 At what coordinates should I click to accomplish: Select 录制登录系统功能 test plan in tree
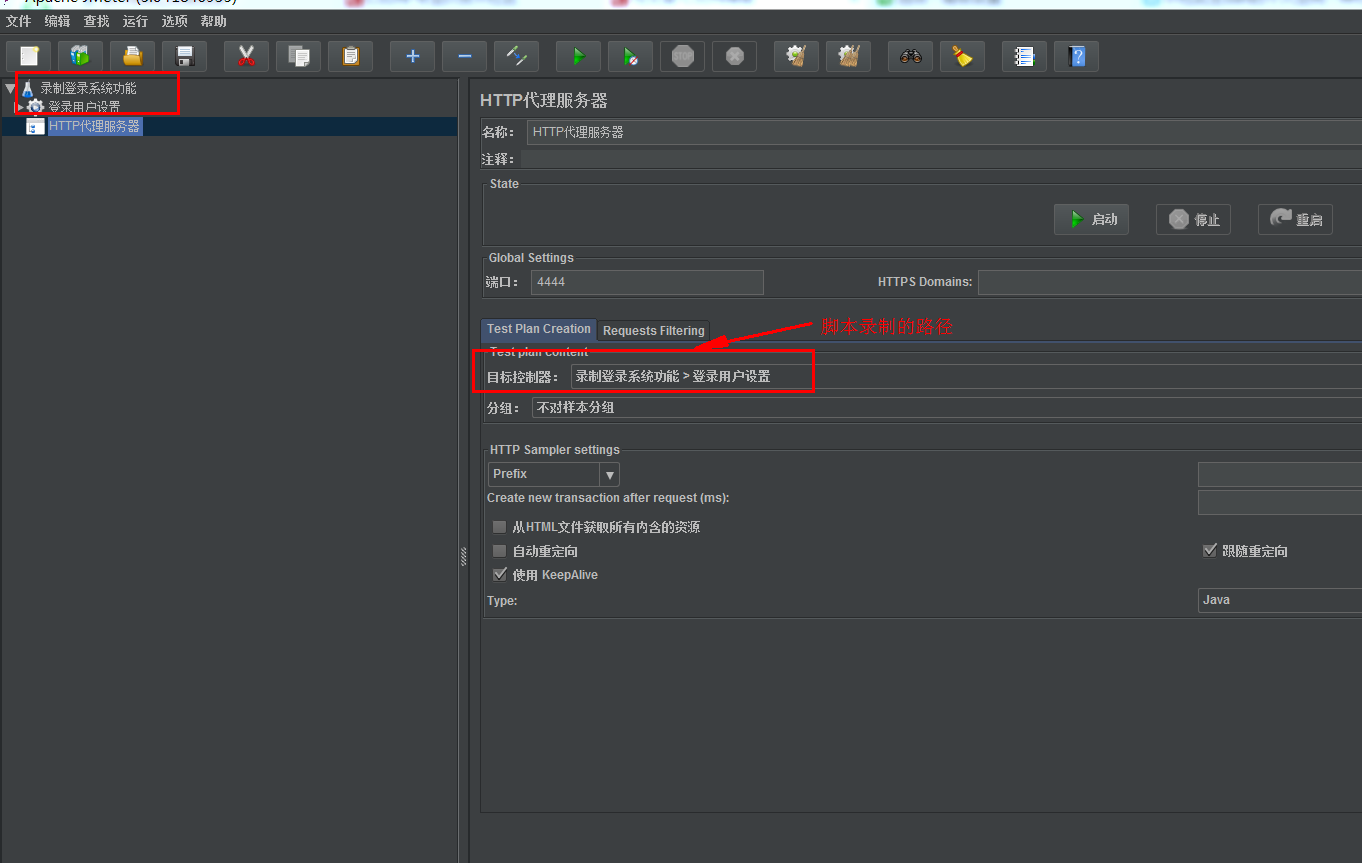click(x=88, y=88)
